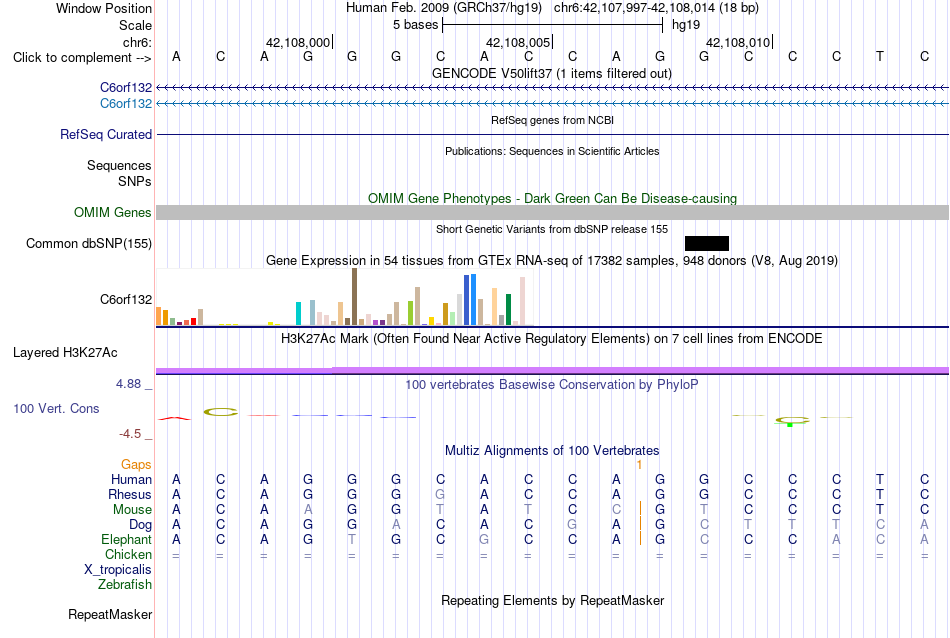
Task: Click the tallest brown GTEx expression bar
Action: [x=354, y=297]
